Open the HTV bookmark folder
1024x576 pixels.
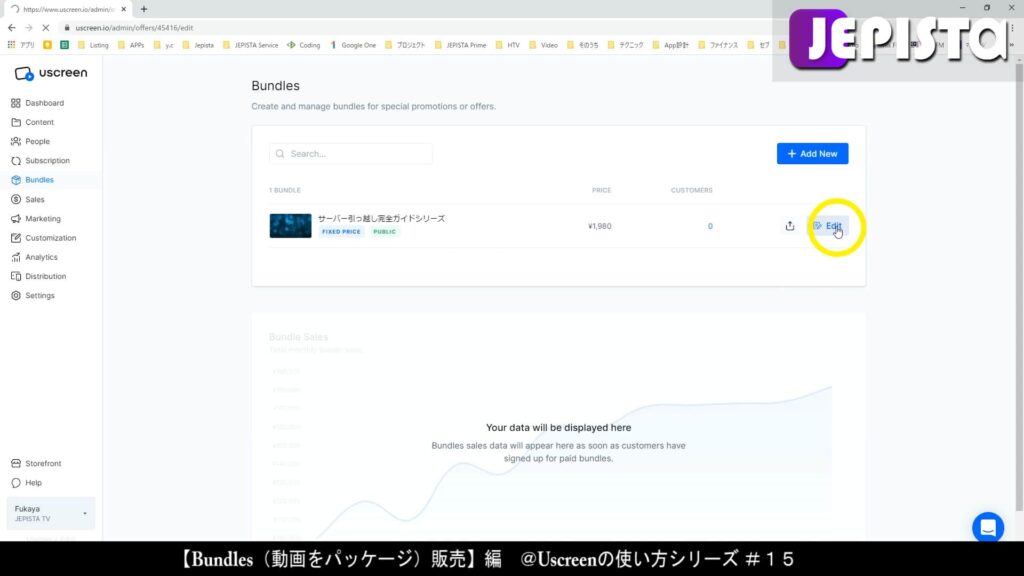[507, 45]
